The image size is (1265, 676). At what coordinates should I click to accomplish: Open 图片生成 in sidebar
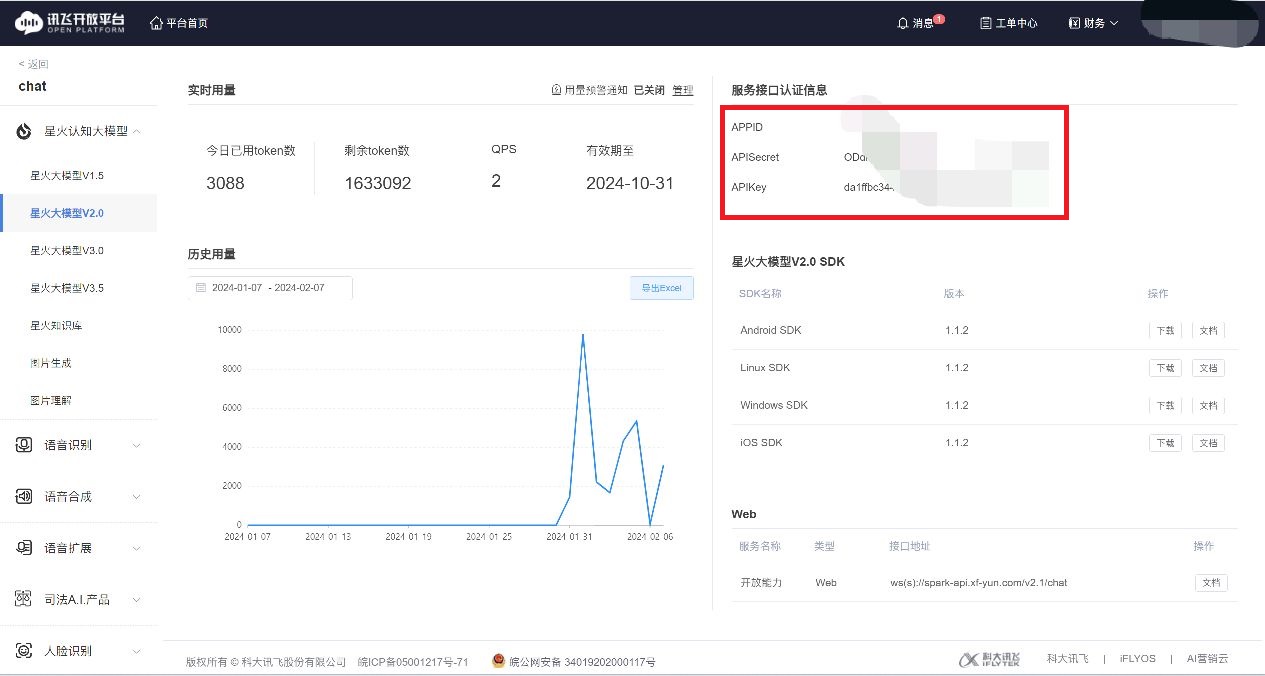tap(51, 363)
